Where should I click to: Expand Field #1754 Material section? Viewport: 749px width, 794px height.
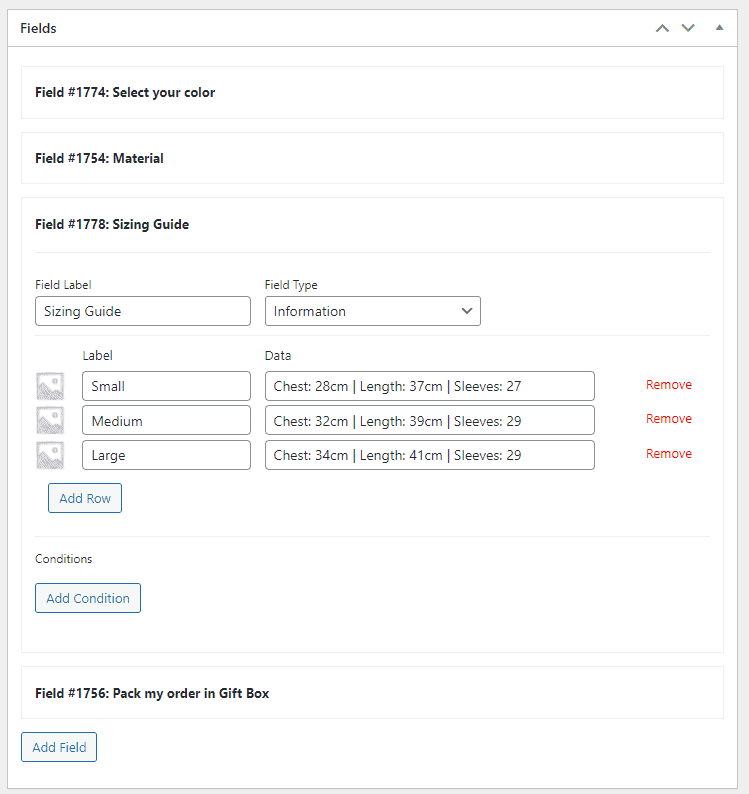pyautogui.click(x=372, y=158)
